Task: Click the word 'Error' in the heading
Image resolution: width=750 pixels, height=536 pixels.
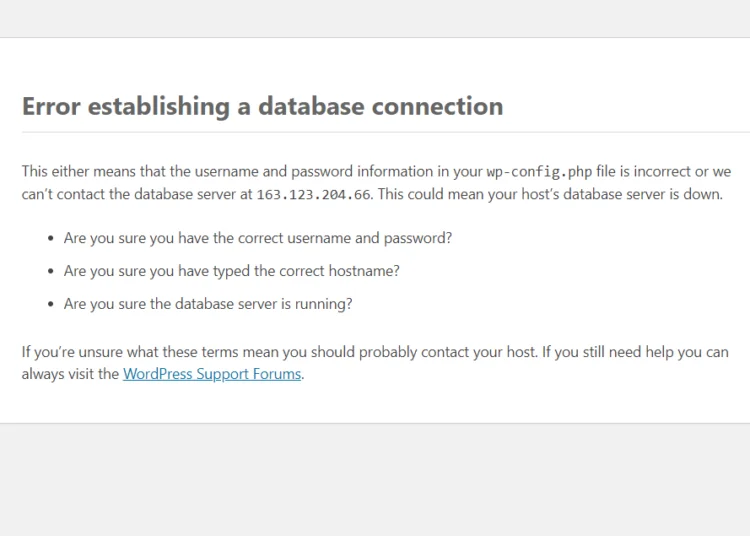Action: [51, 106]
